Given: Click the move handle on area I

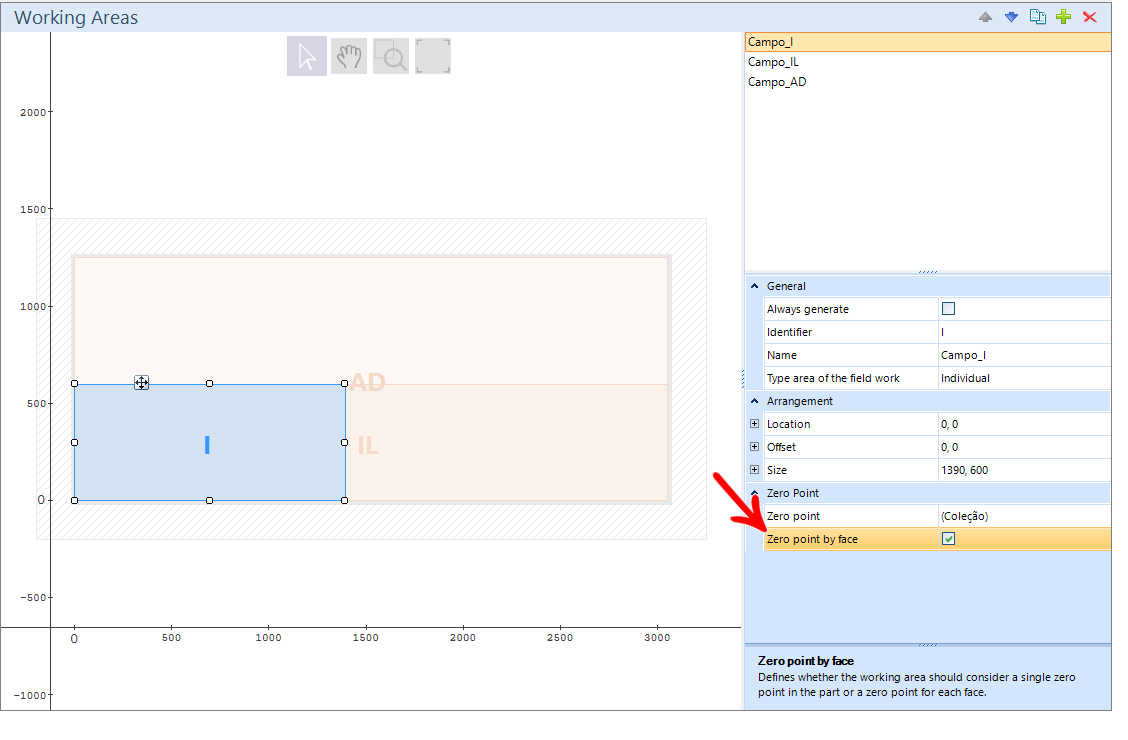Looking at the screenshot, I should pos(142,383).
